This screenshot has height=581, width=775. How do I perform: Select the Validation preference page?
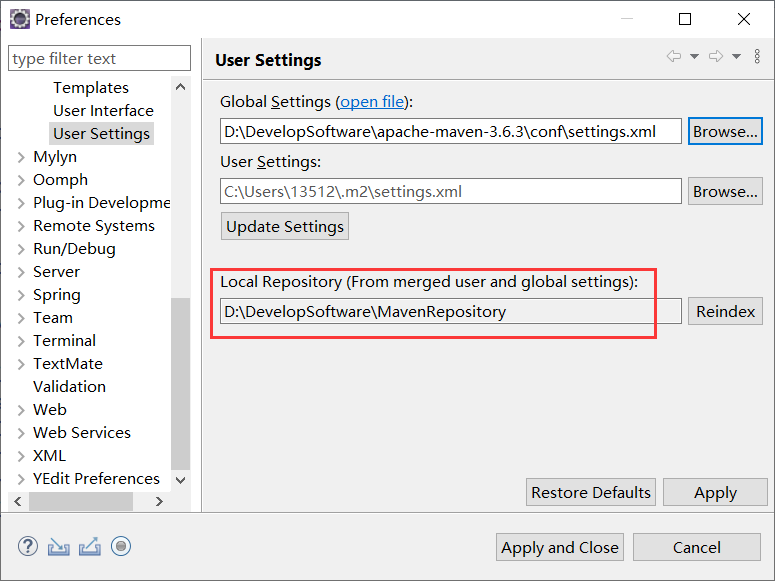(69, 386)
